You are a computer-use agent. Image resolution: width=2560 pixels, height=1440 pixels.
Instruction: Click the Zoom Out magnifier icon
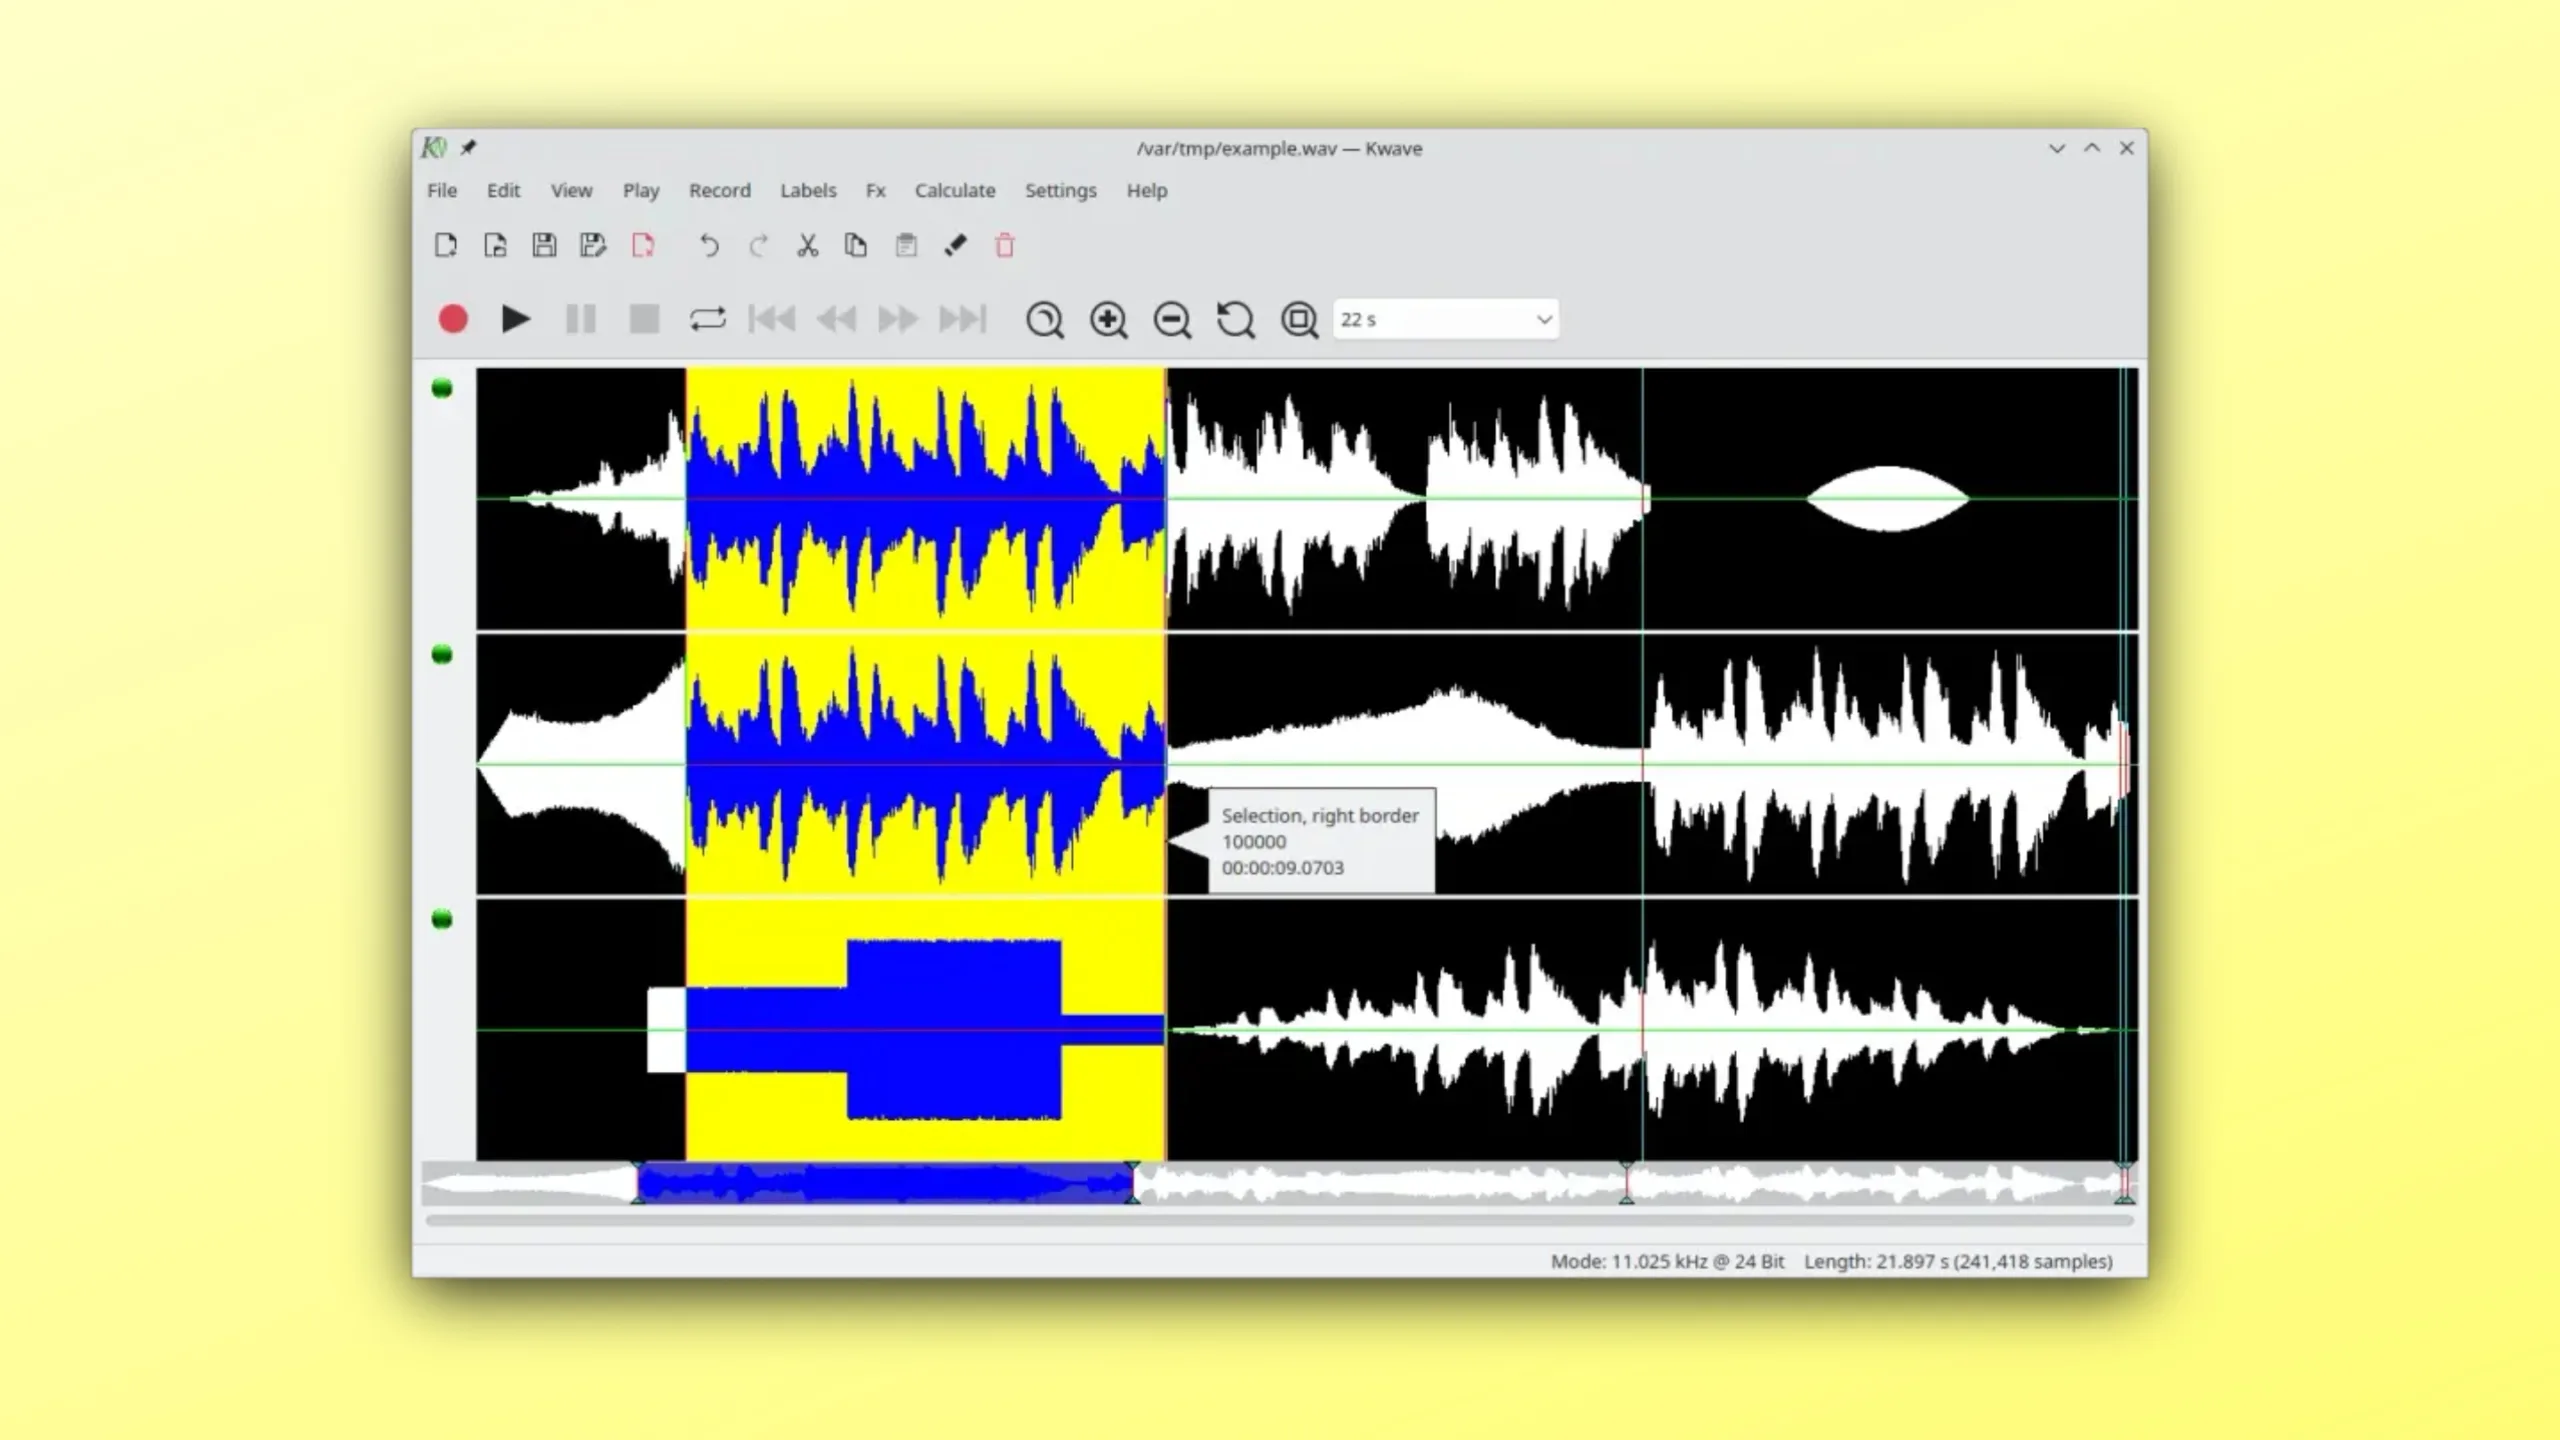pyautogui.click(x=1172, y=319)
